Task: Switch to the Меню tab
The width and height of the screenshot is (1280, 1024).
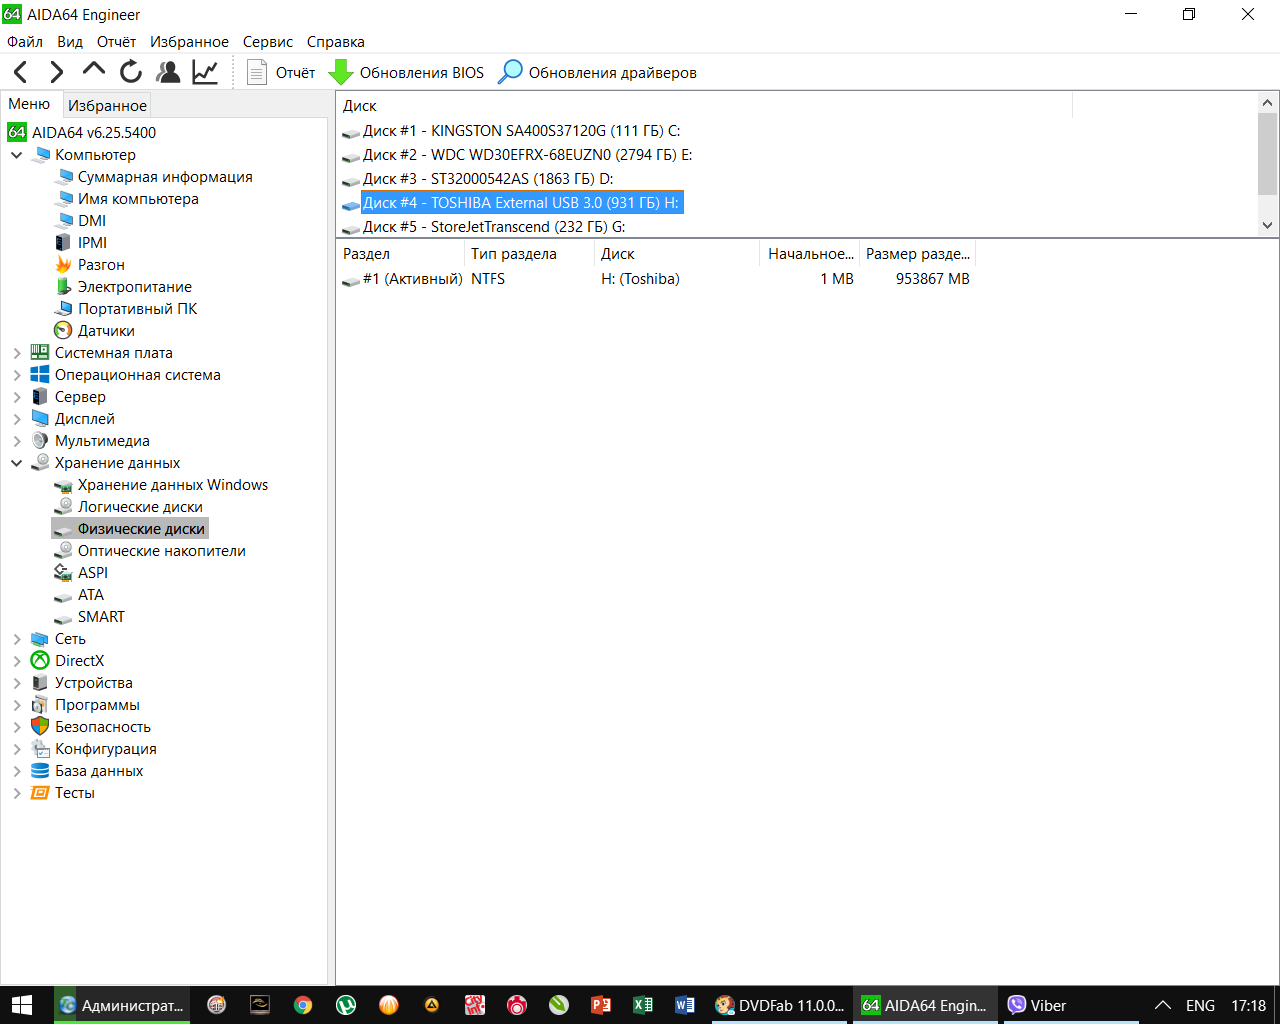Action: click(29, 104)
